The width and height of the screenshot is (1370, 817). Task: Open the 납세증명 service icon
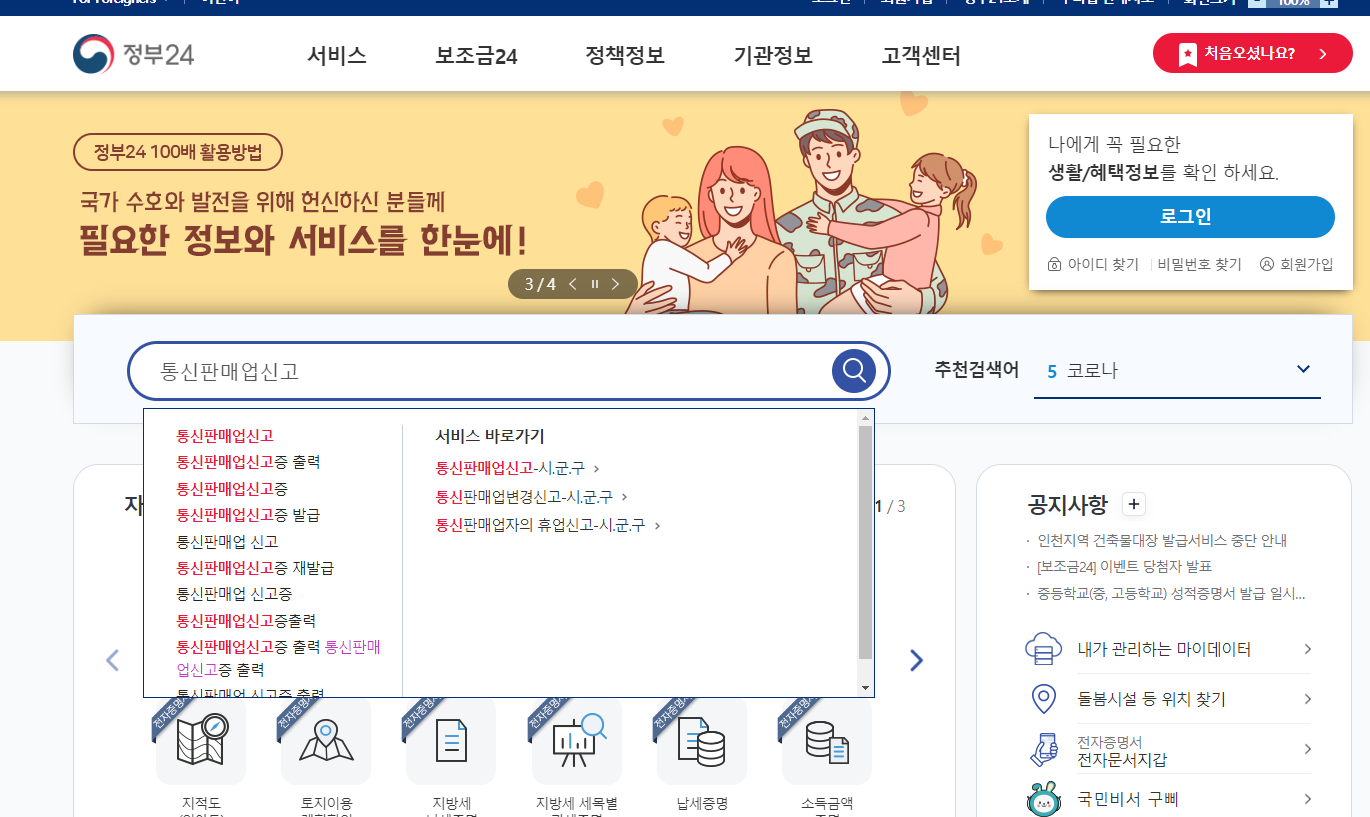[x=702, y=742]
